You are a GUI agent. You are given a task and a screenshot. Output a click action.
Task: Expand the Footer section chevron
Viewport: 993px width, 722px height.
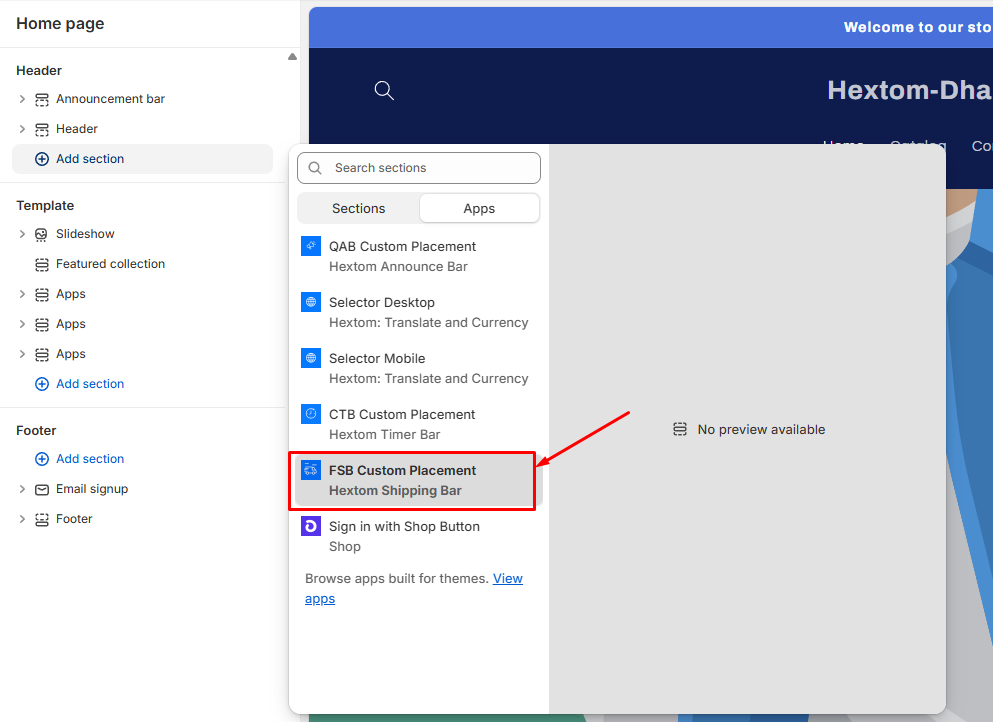coord(22,519)
